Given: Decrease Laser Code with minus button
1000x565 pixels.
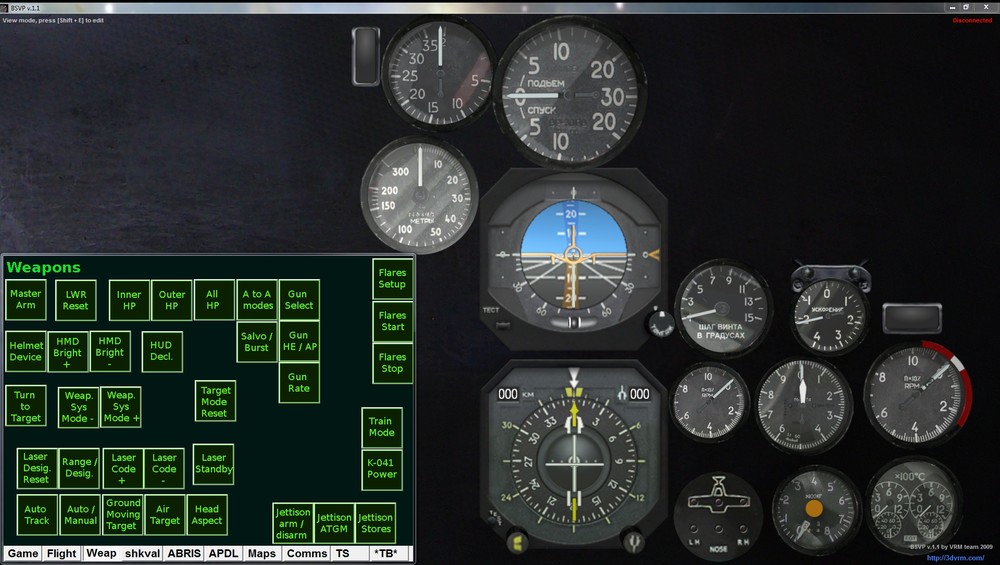Looking at the screenshot, I should (x=164, y=468).
